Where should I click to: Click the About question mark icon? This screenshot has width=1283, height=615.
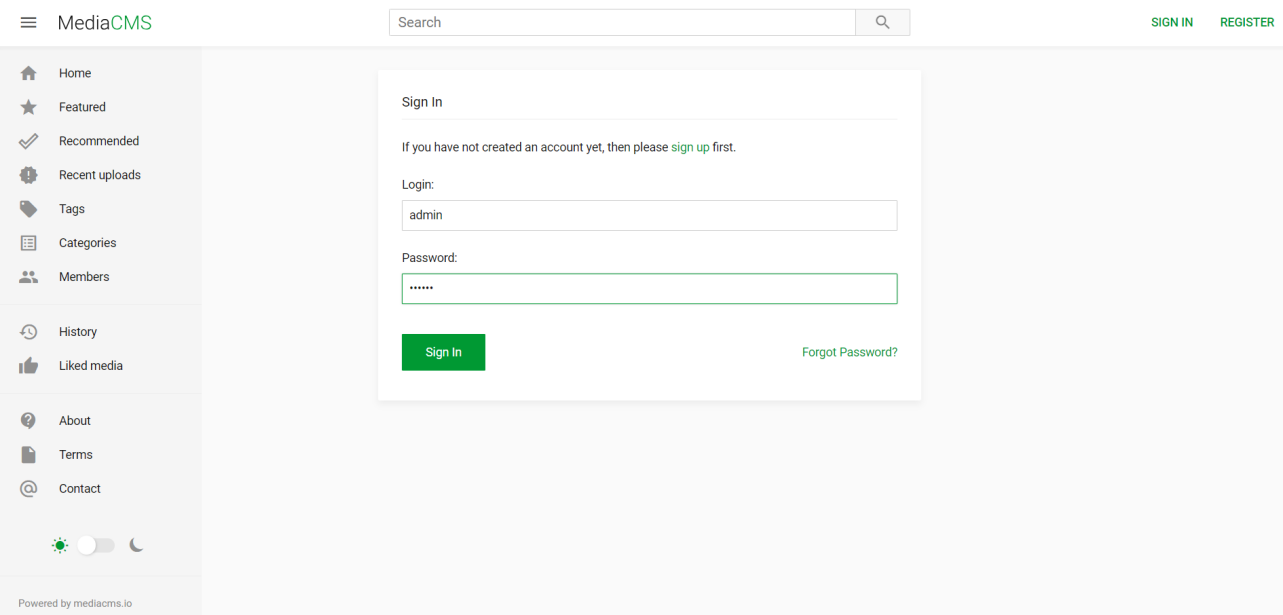(x=28, y=421)
